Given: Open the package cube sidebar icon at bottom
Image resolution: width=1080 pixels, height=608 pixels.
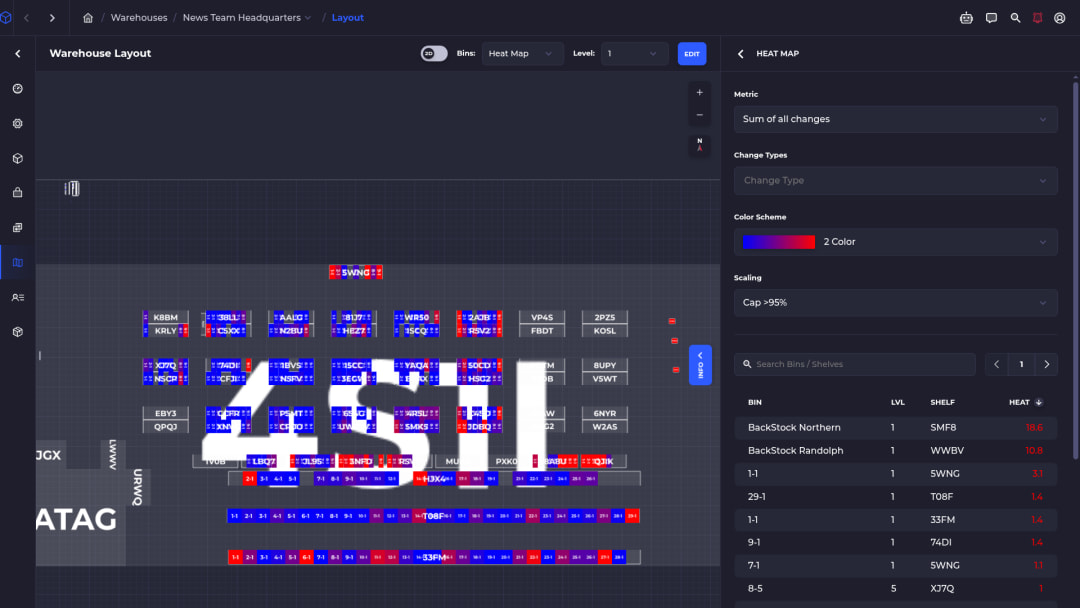Looking at the screenshot, I should 18,332.
